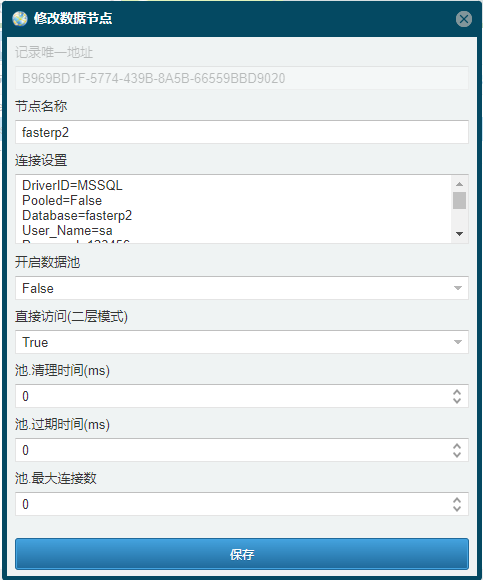Screen dimensions: 483x580
Task: Click into the 池.最大连接数 number field
Action: tap(233, 504)
